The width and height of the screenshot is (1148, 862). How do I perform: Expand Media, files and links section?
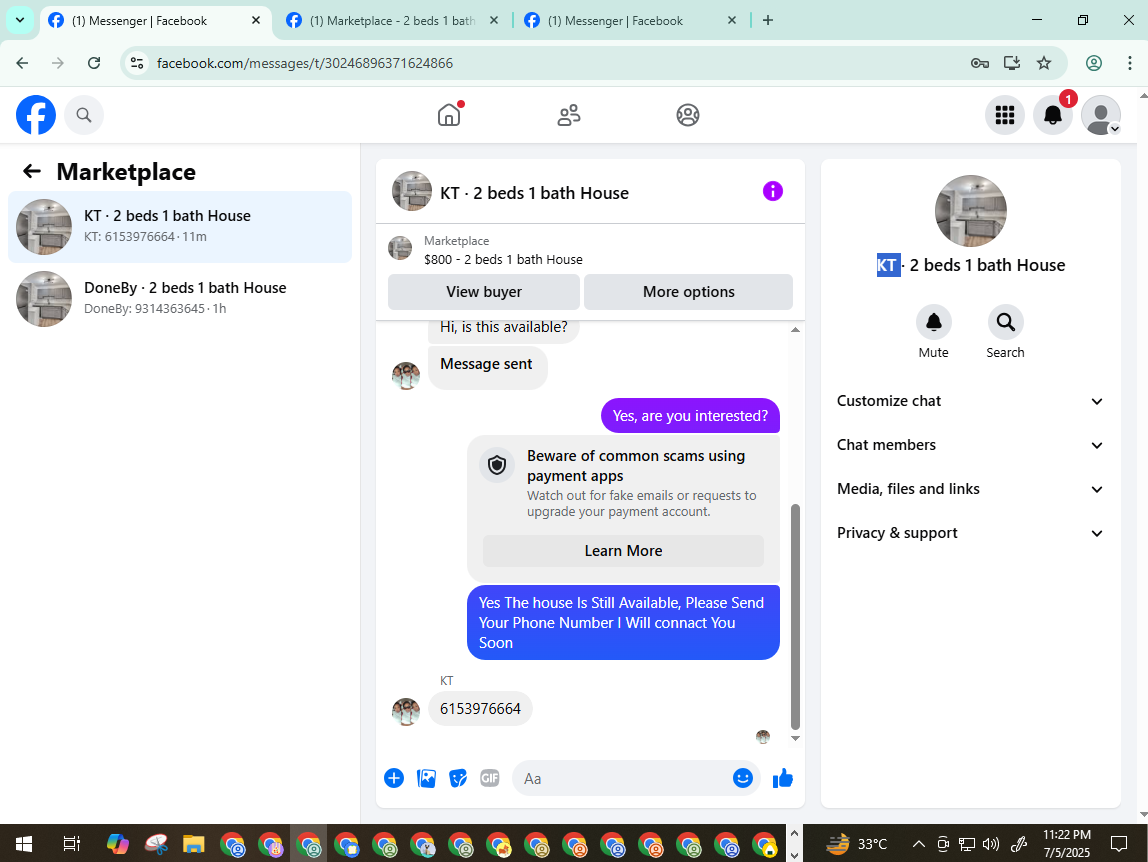coord(970,488)
